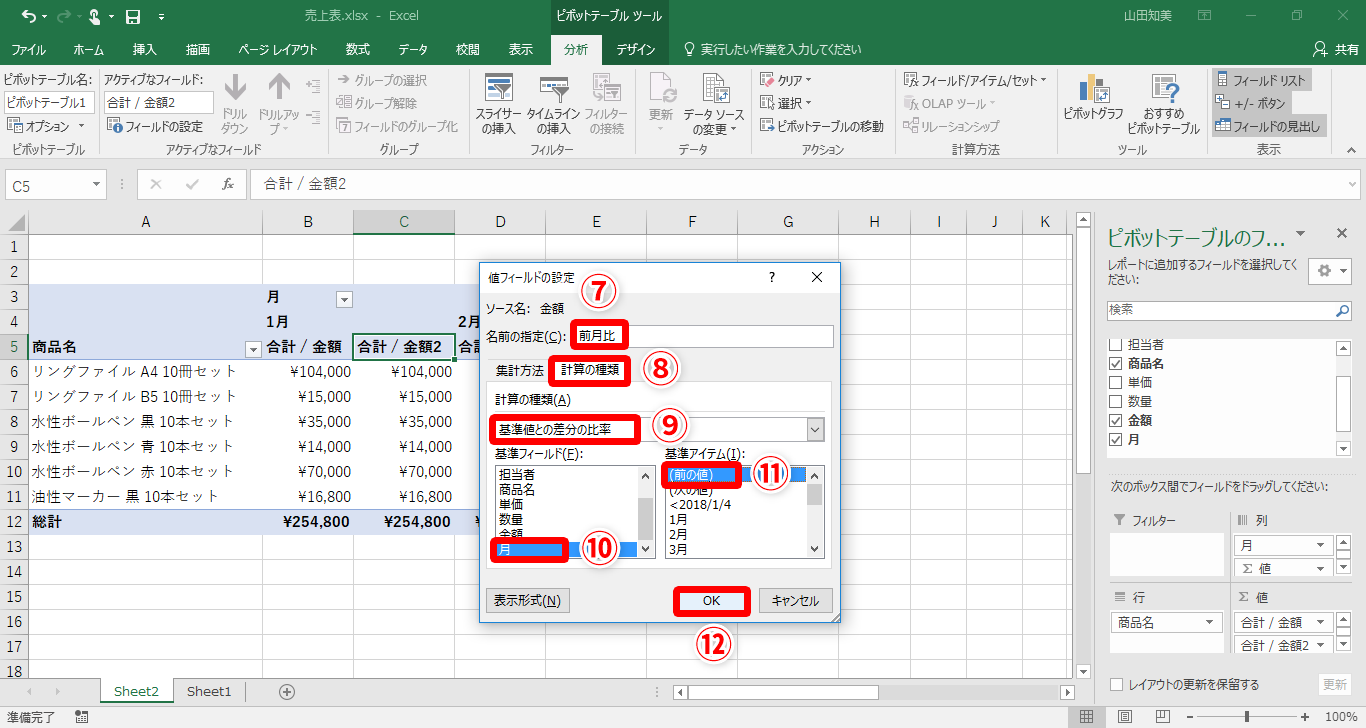Select 月 in the base field list
Screen dimensions: 1366x728
click(x=567, y=549)
